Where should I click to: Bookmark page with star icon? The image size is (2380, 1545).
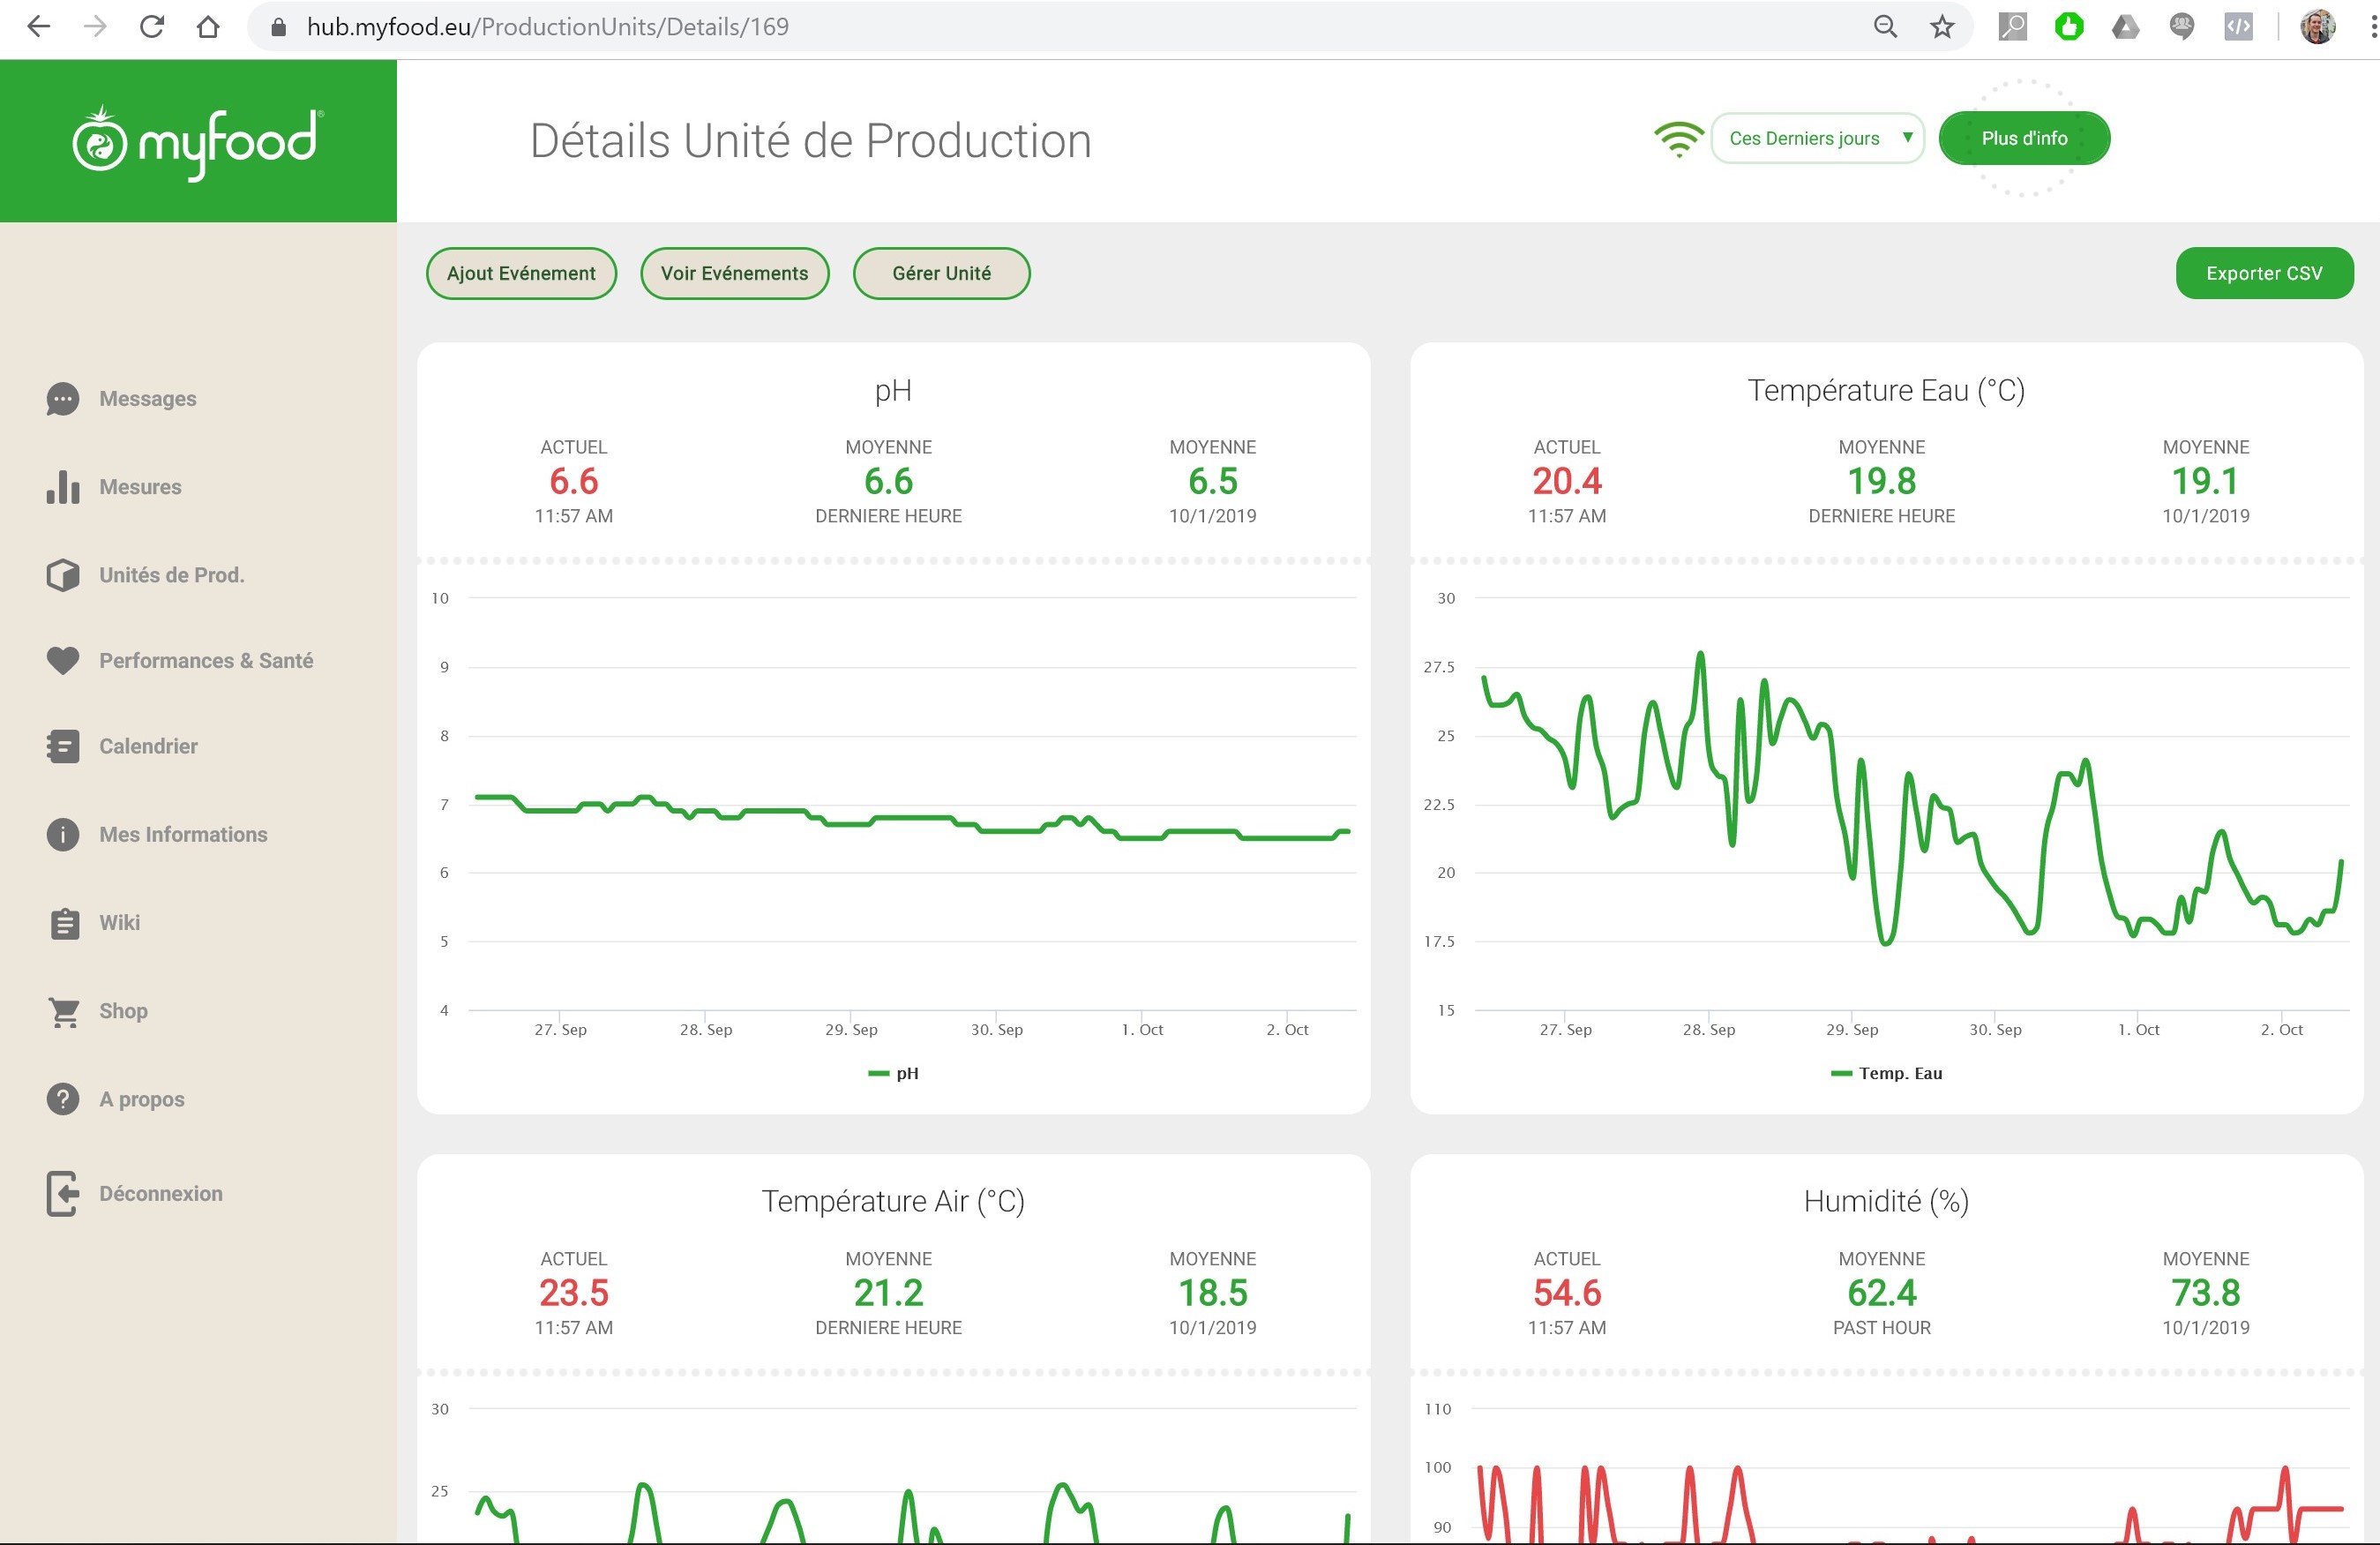(x=1941, y=27)
